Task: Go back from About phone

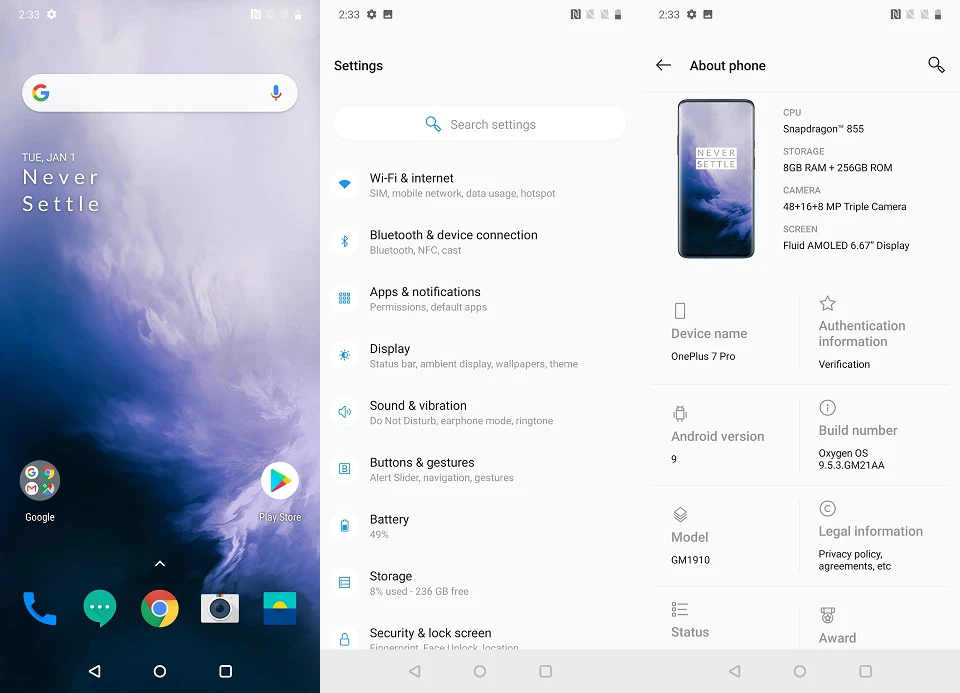Action: (x=663, y=65)
